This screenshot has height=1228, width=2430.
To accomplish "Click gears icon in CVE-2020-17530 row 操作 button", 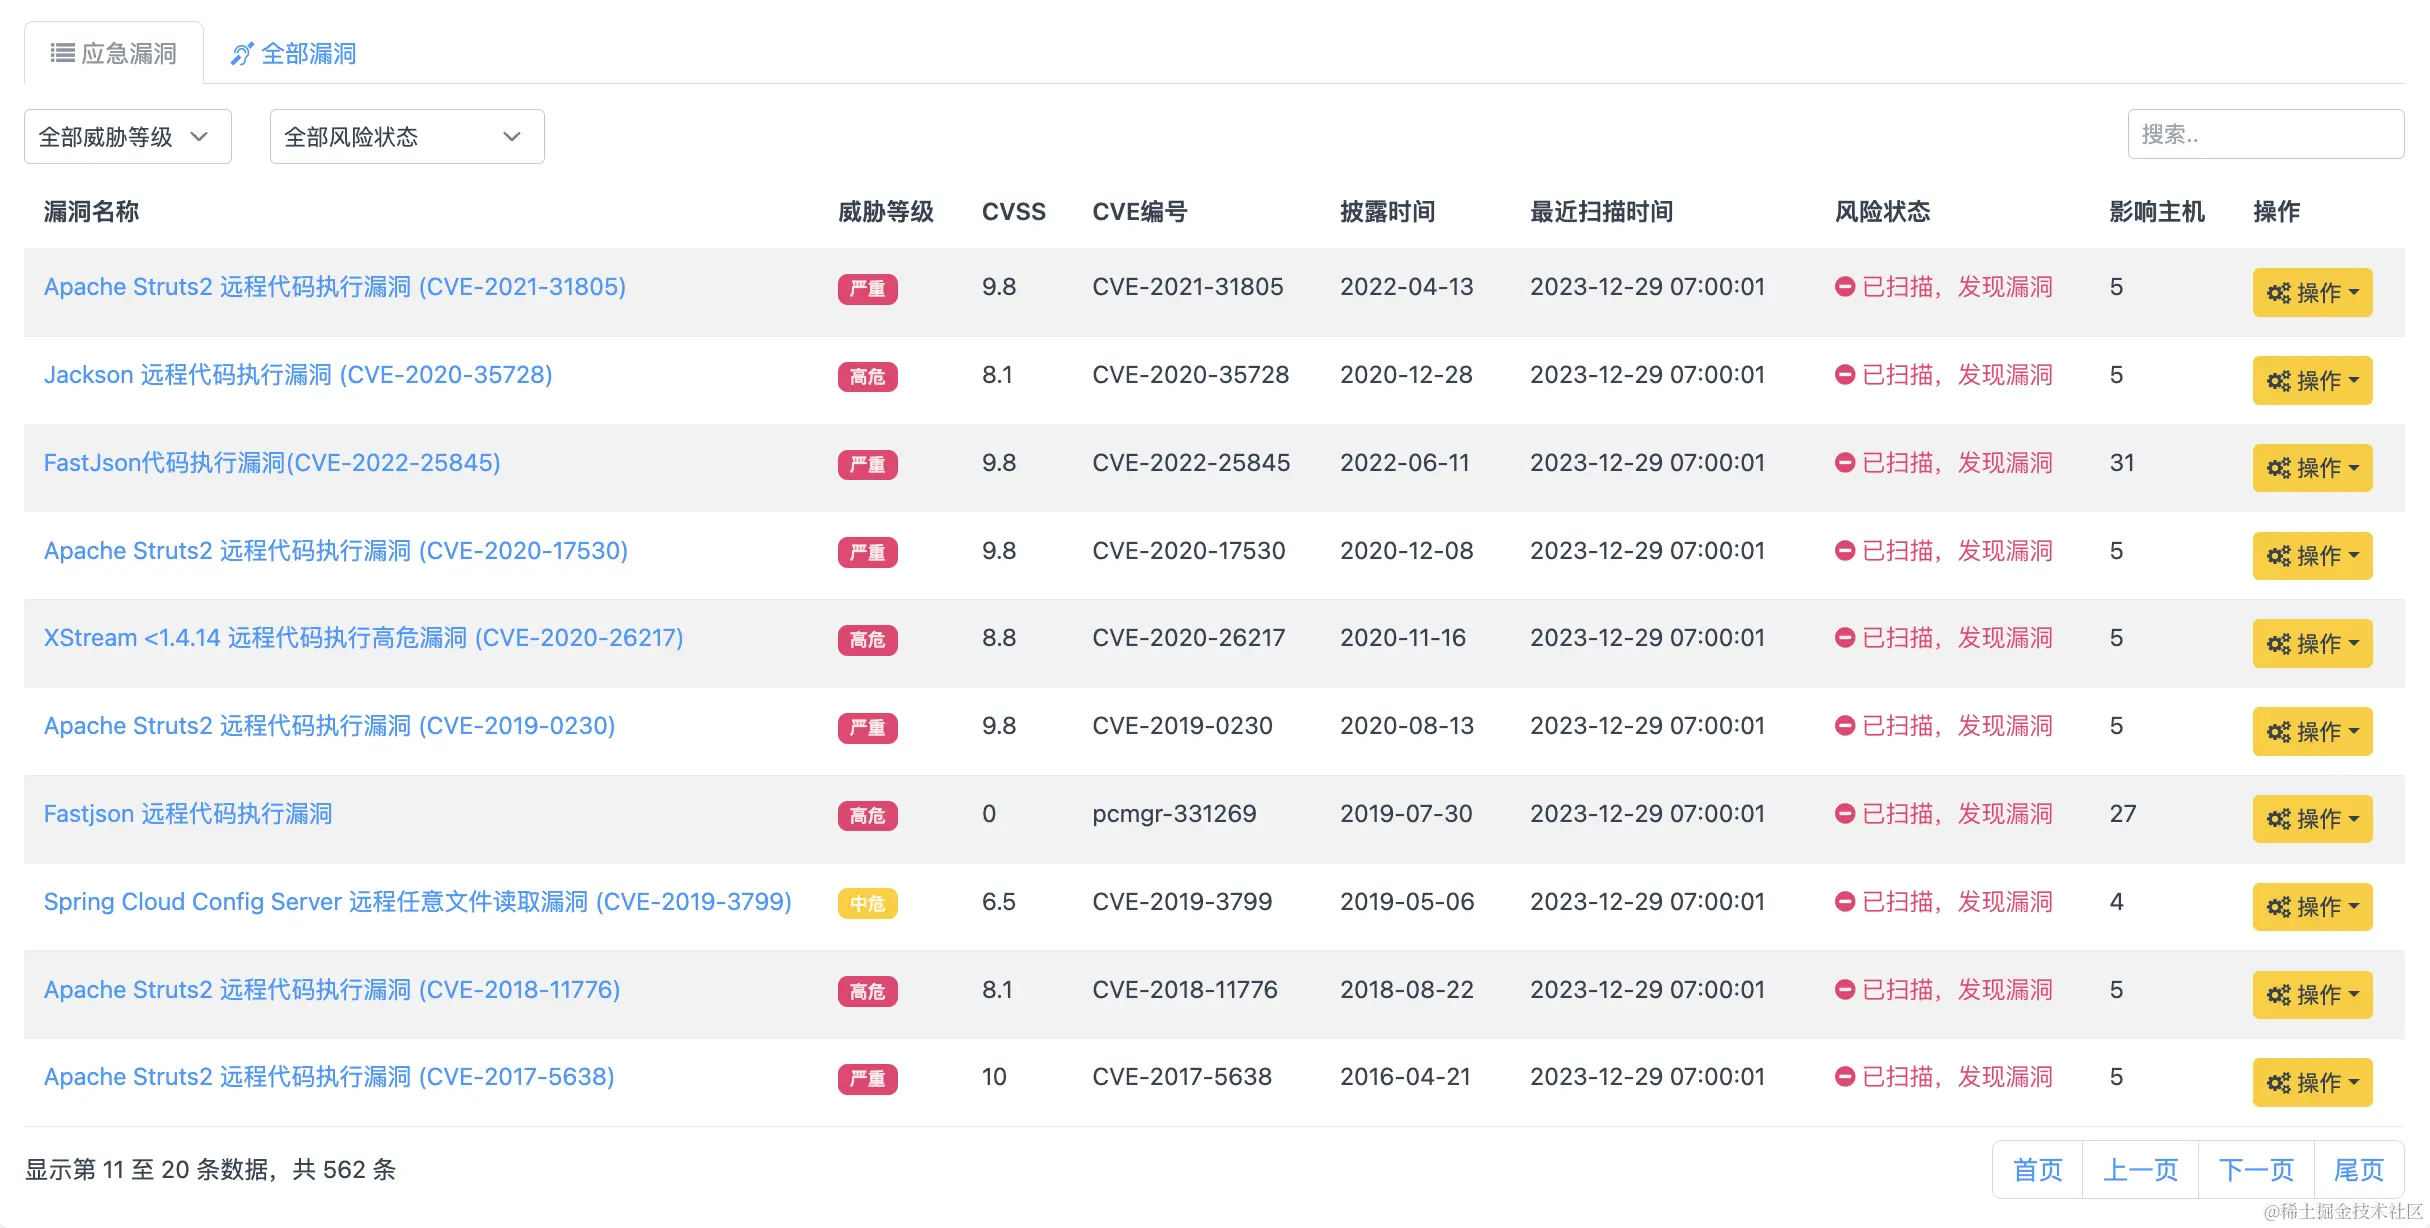I will (x=2278, y=556).
